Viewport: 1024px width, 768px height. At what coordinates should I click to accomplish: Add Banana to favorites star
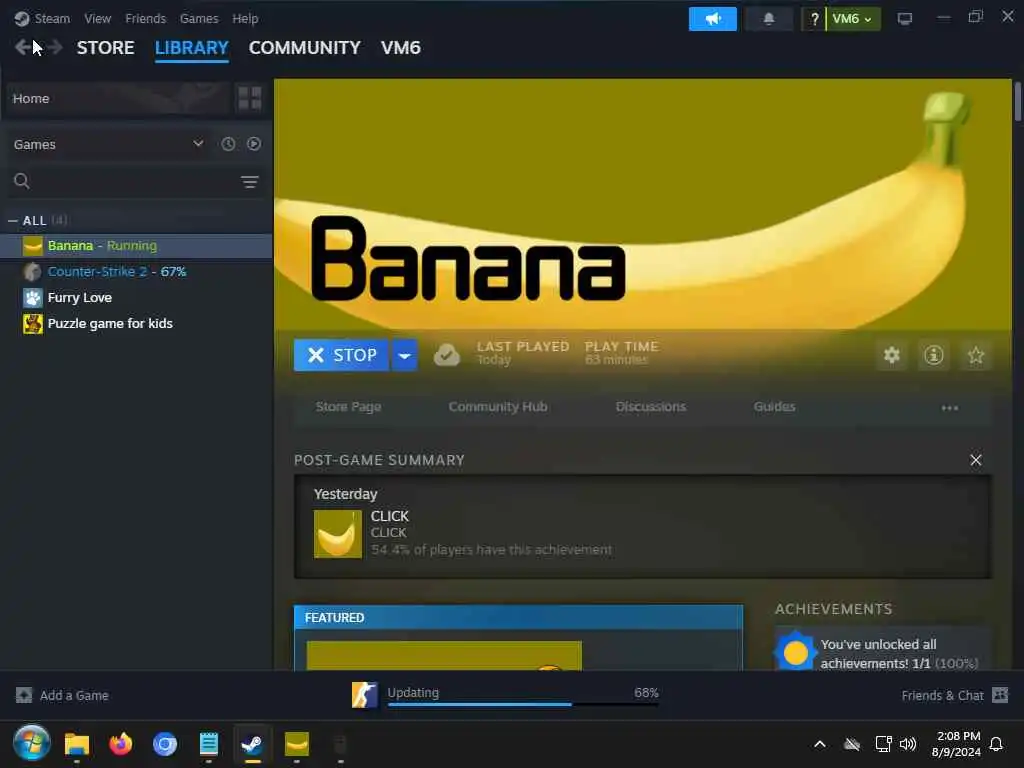tap(976, 355)
